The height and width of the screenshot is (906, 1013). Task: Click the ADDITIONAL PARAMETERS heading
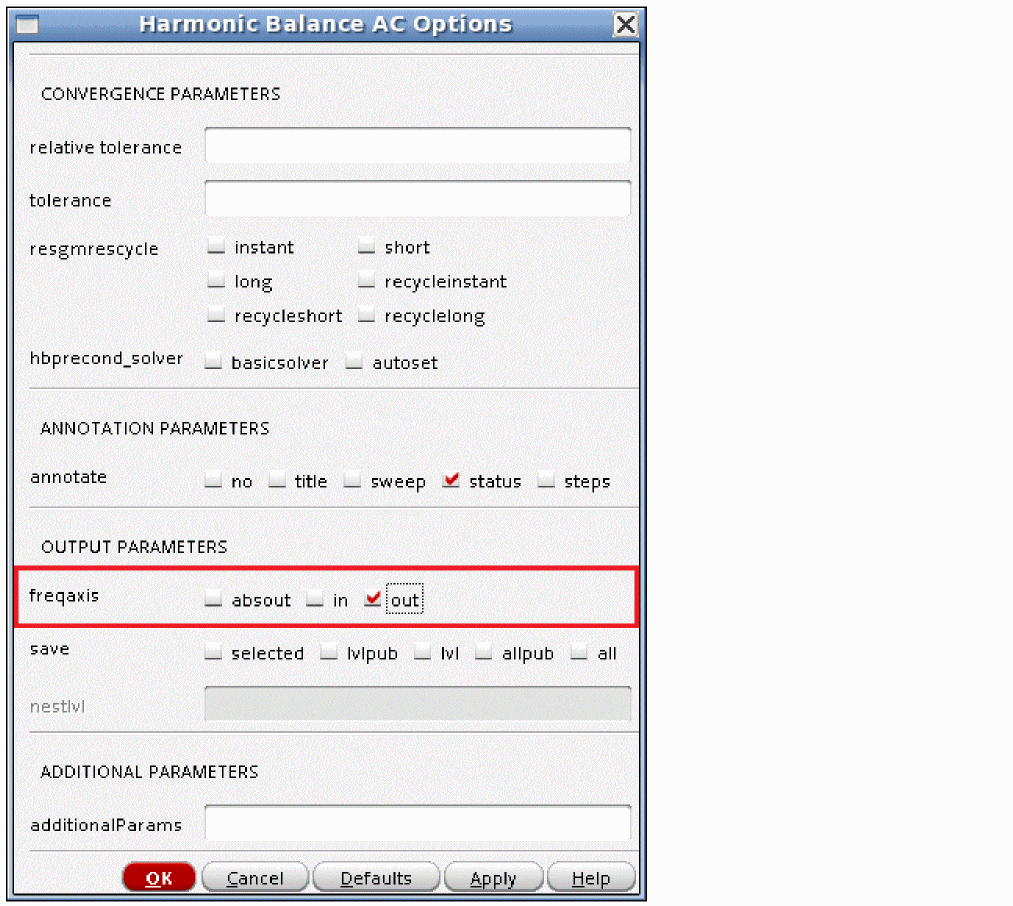click(149, 772)
